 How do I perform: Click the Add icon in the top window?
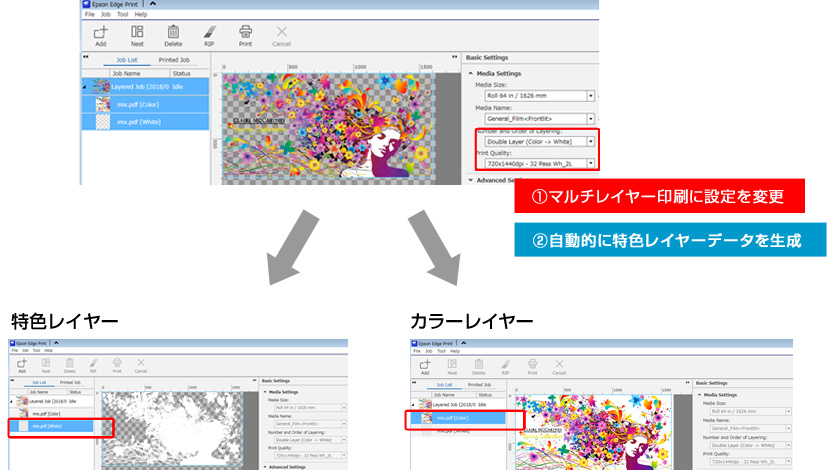101,33
